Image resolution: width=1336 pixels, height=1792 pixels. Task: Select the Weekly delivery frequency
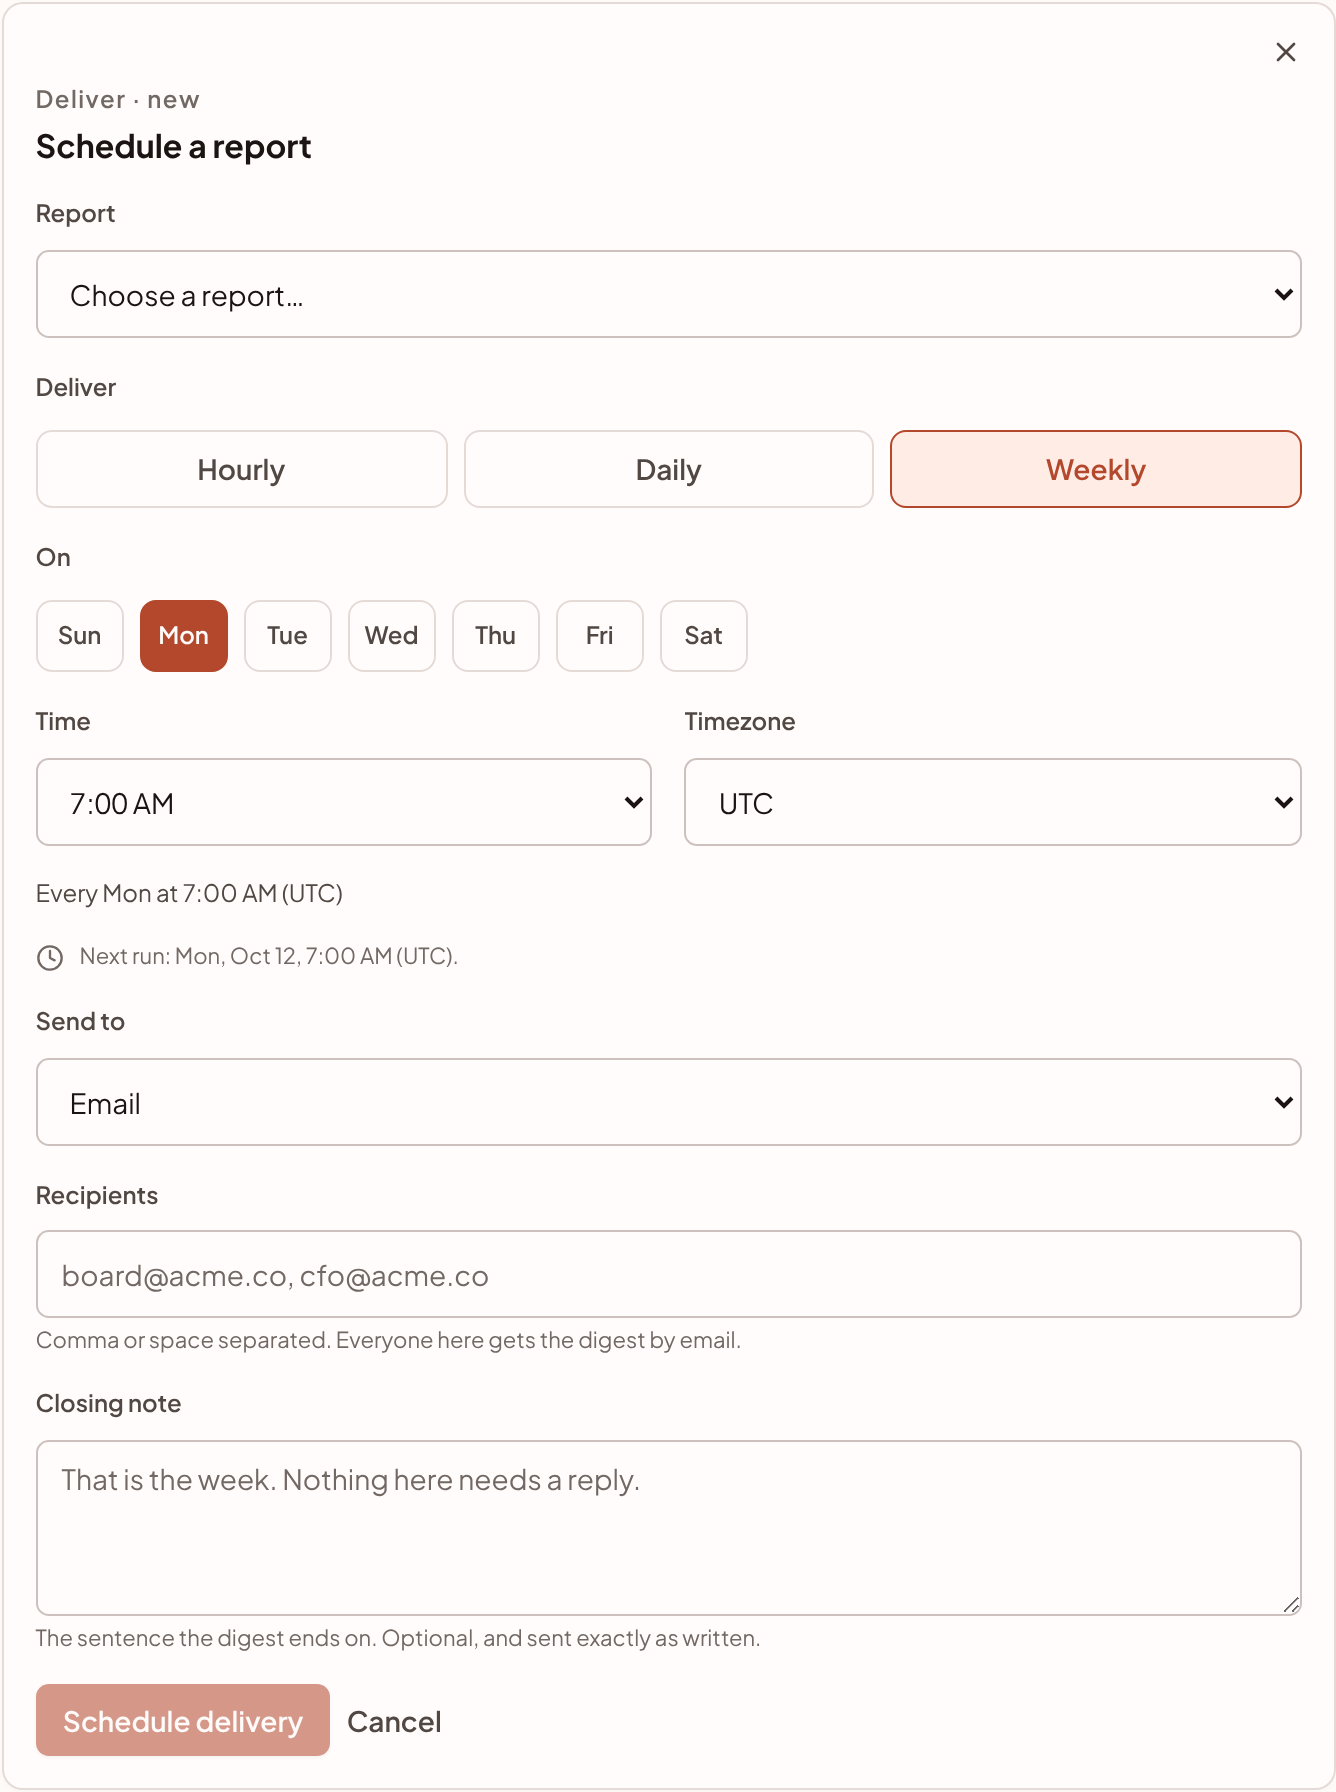[1096, 469]
